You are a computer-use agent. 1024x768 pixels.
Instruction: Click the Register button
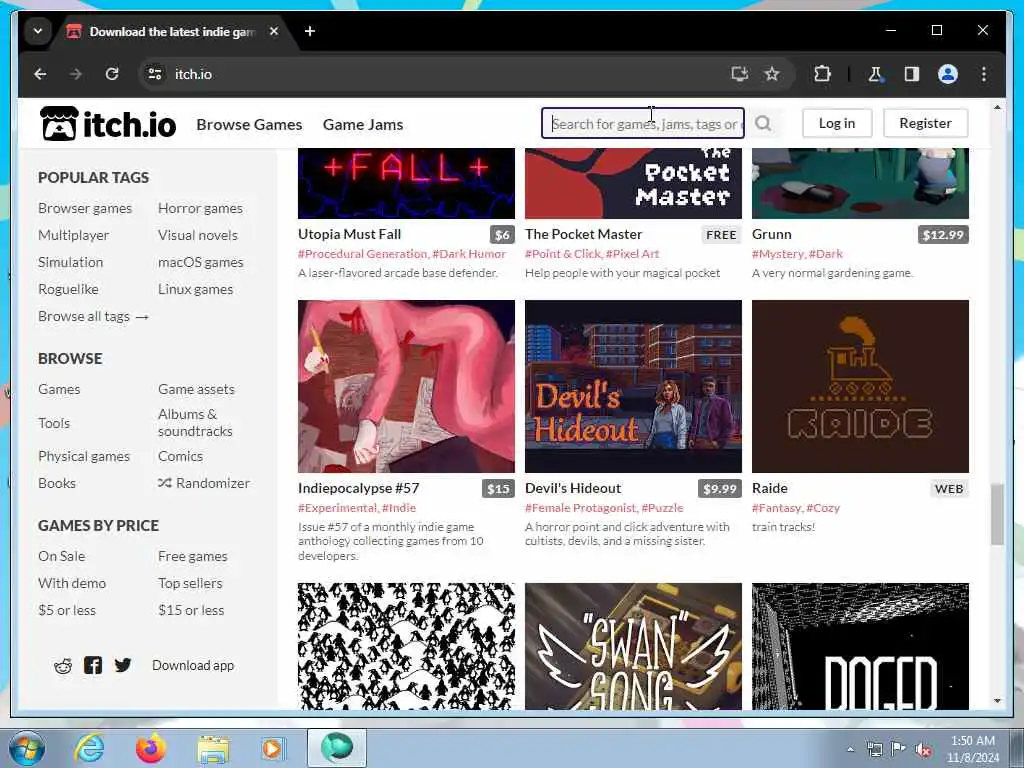click(925, 123)
